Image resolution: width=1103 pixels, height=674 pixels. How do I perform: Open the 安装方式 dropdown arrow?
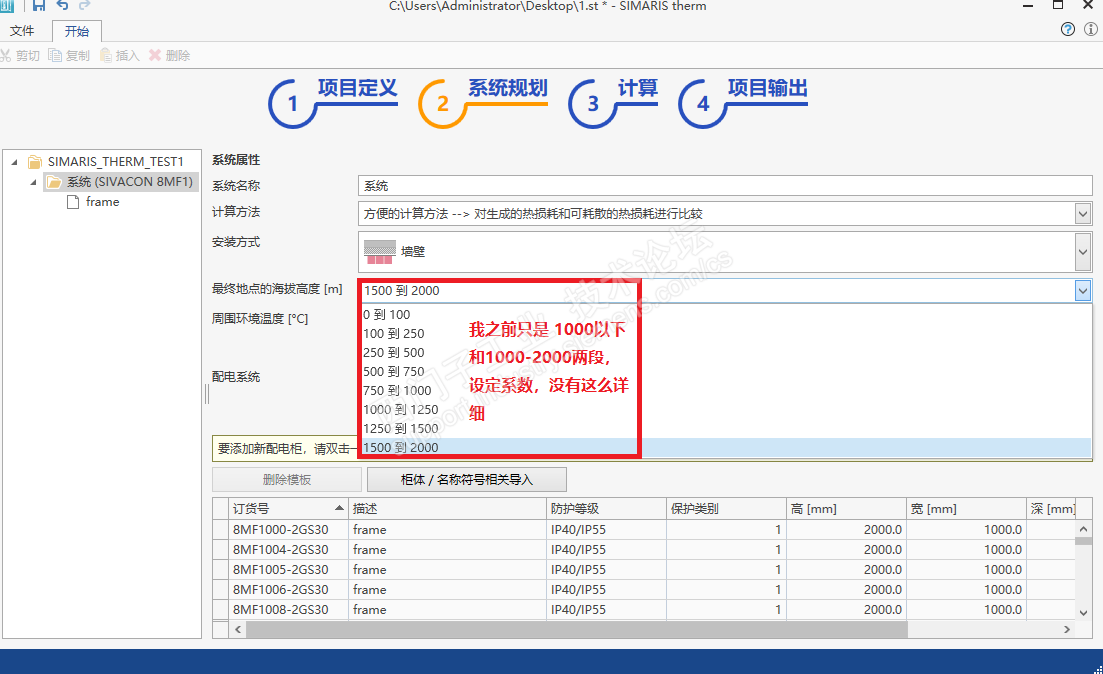(1083, 252)
